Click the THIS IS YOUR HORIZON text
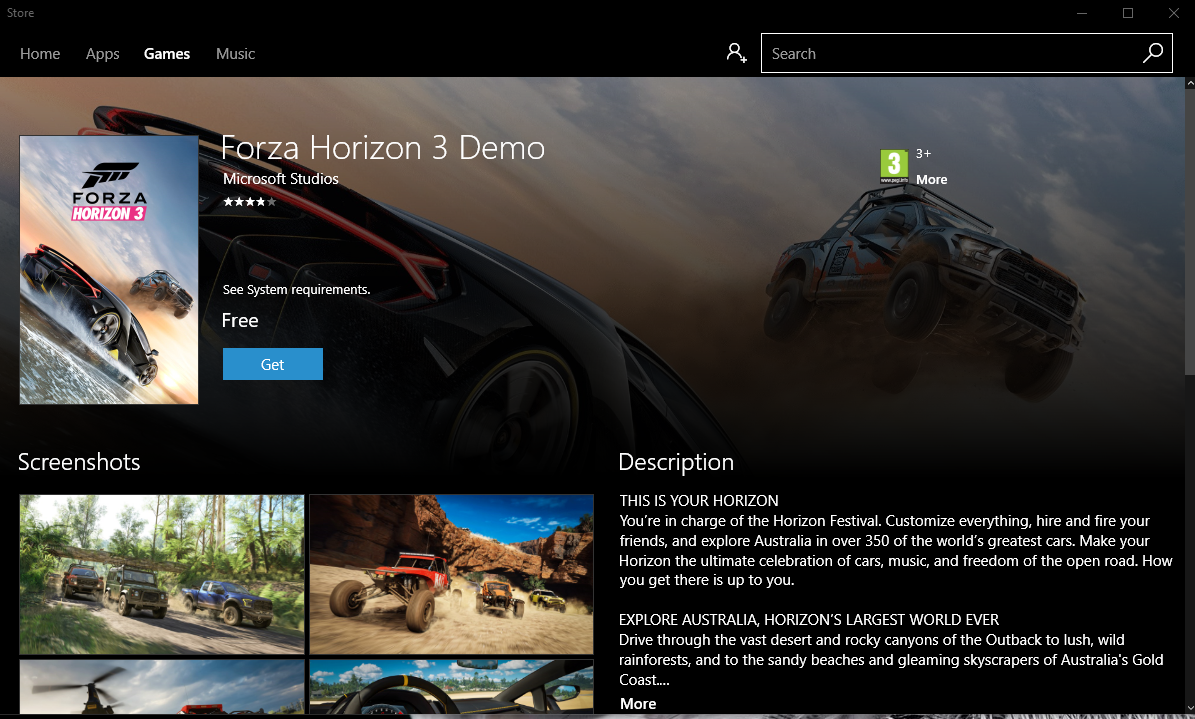The height and width of the screenshot is (719, 1195). pos(699,501)
